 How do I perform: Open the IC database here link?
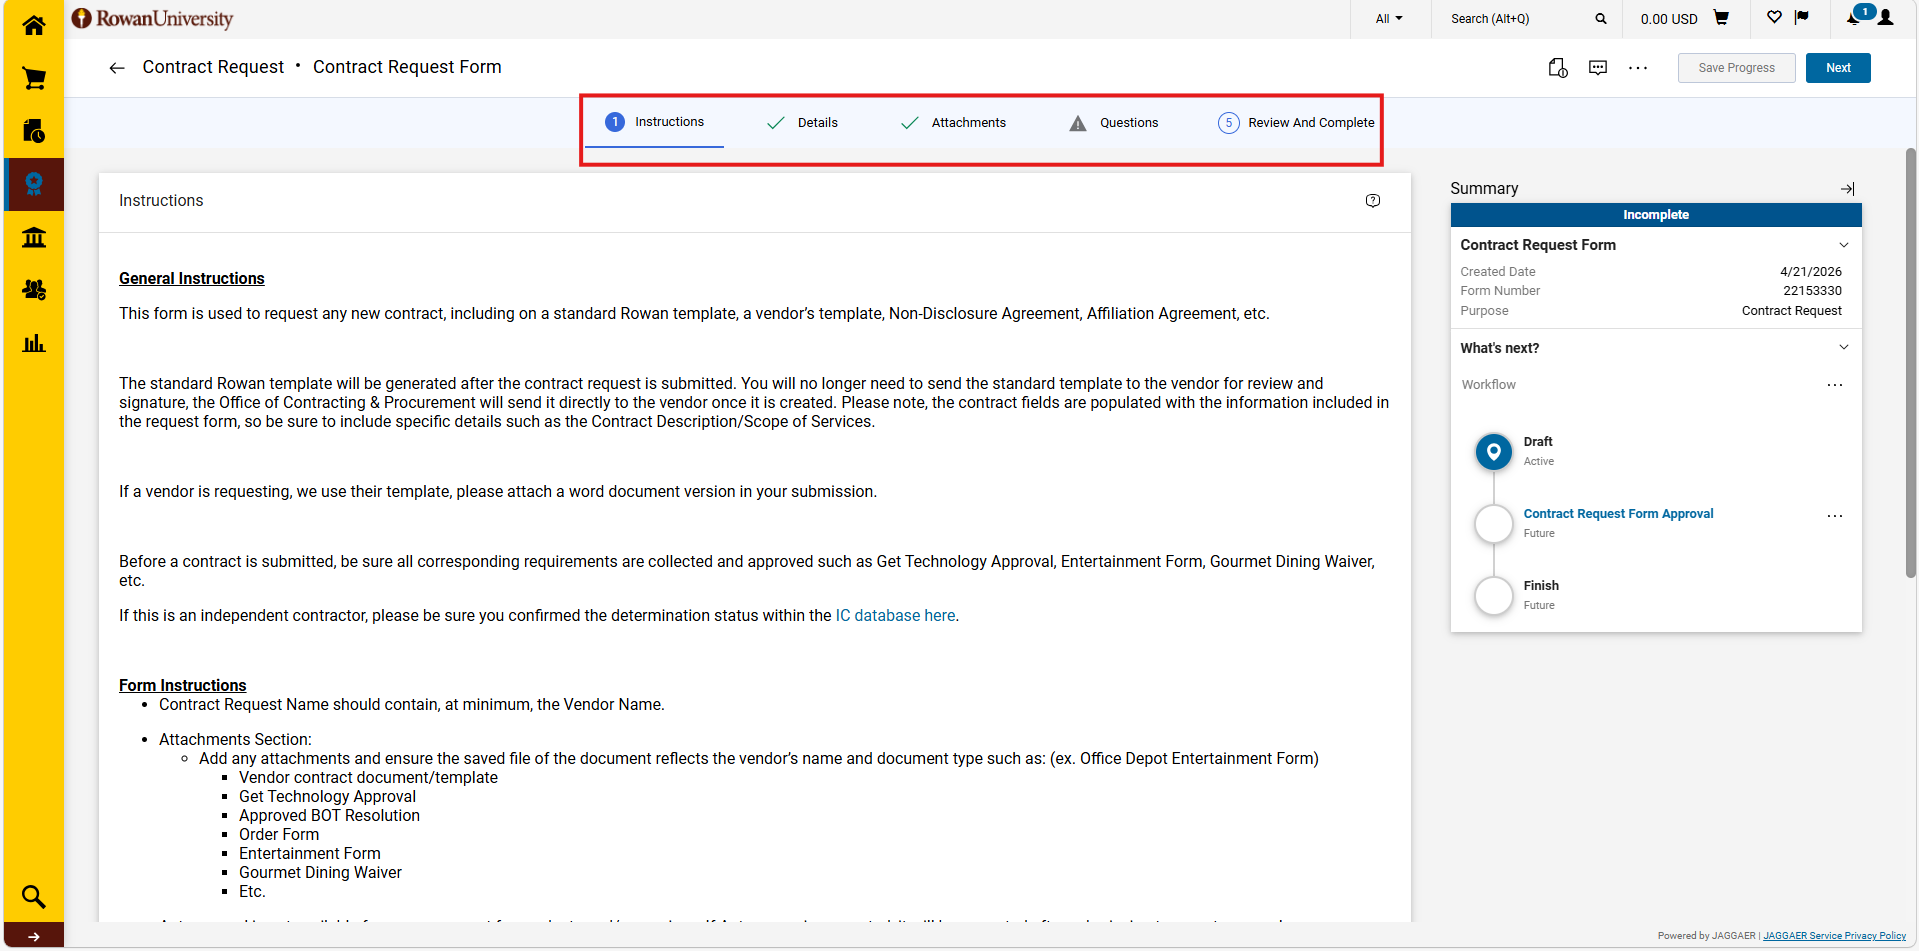(895, 616)
